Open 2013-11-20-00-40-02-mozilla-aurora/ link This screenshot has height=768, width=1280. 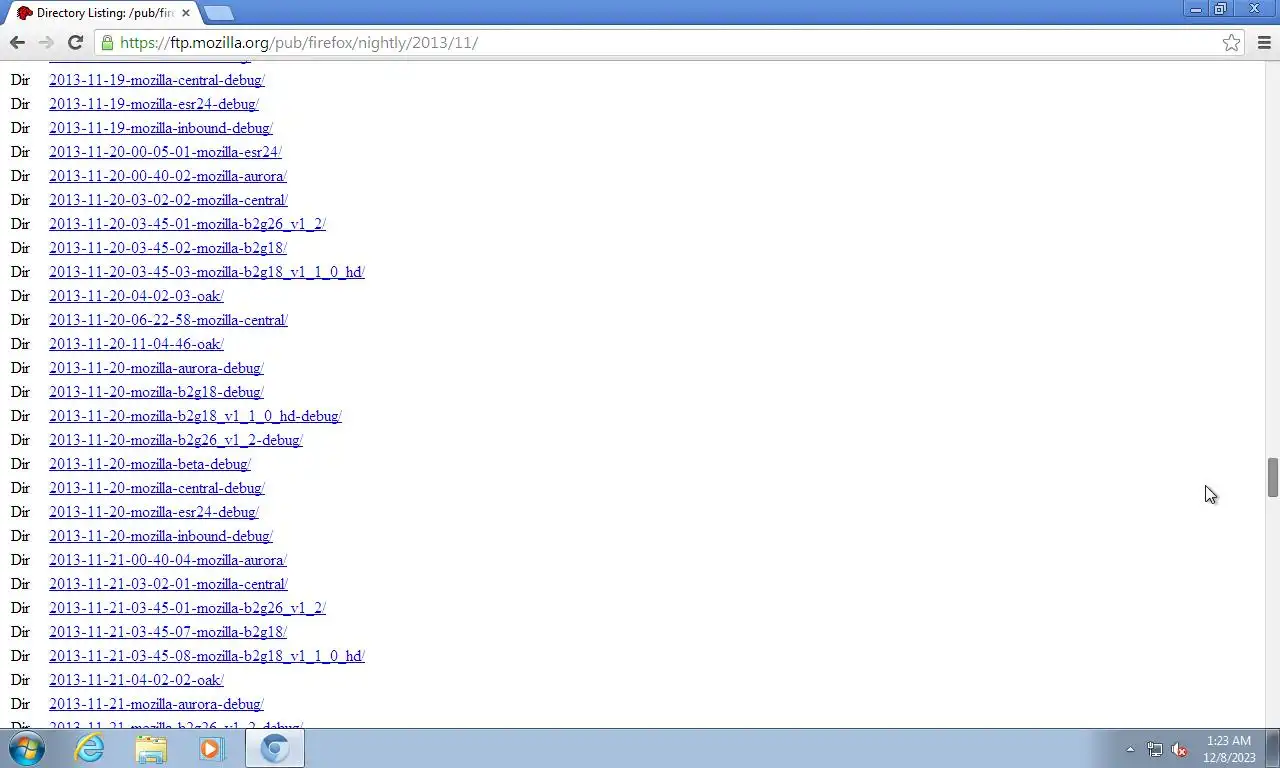click(168, 176)
